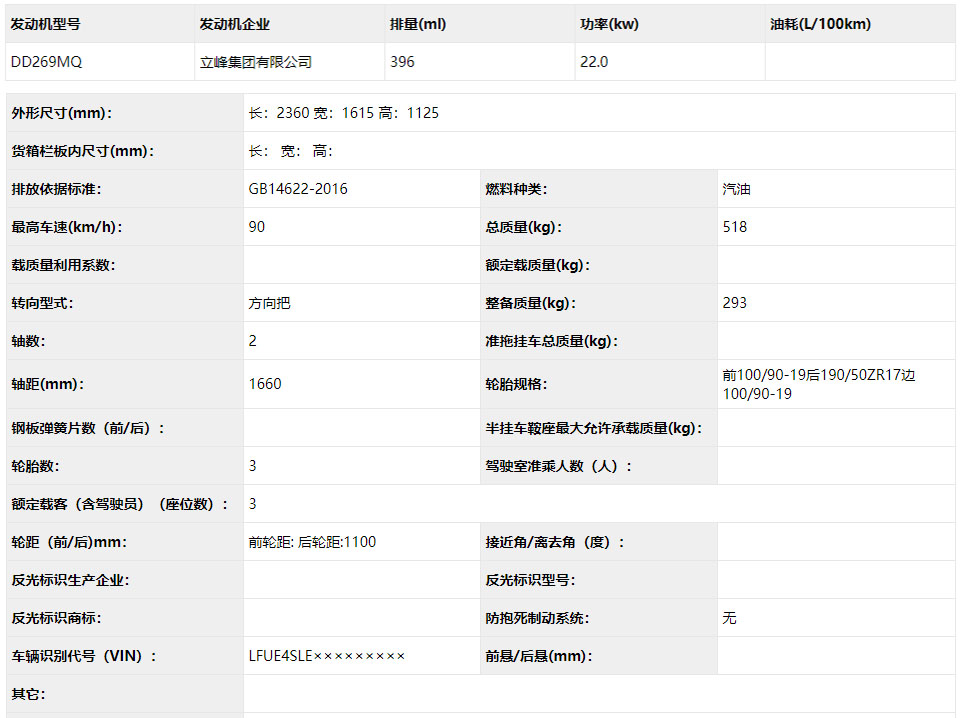
Task: Click the 货箱栏板内尺寸(mm) label
Action: pos(83,151)
